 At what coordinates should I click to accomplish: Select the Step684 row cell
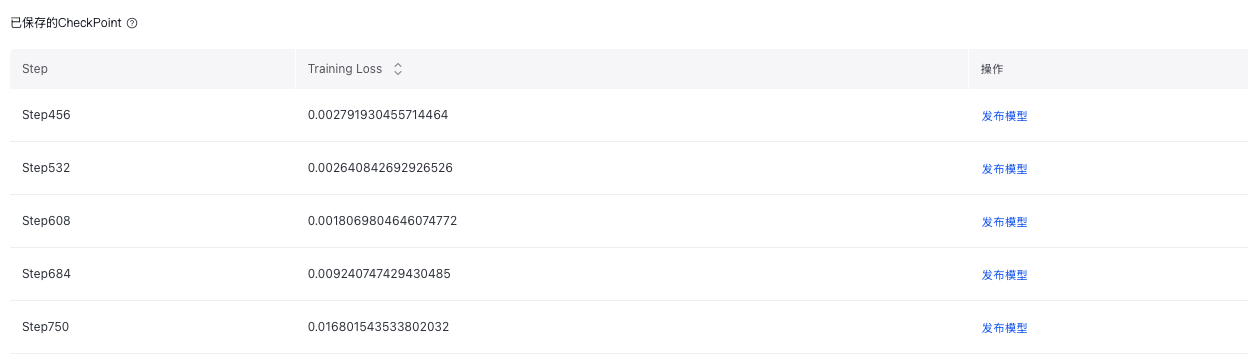click(x=46, y=274)
